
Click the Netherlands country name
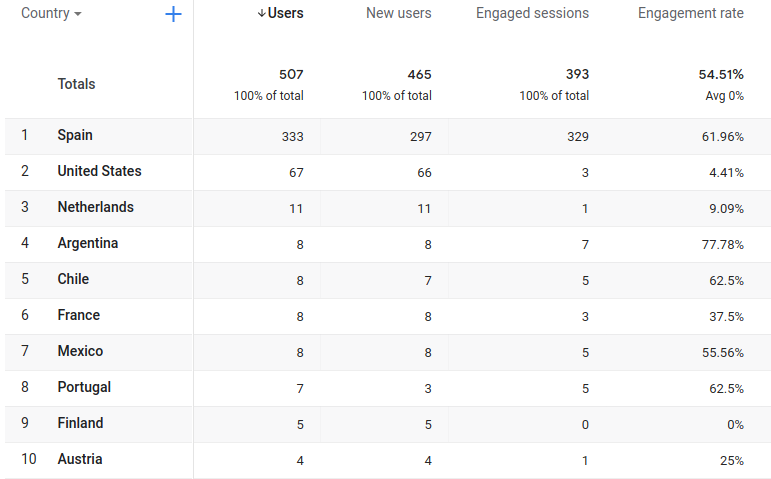[x=95, y=208]
